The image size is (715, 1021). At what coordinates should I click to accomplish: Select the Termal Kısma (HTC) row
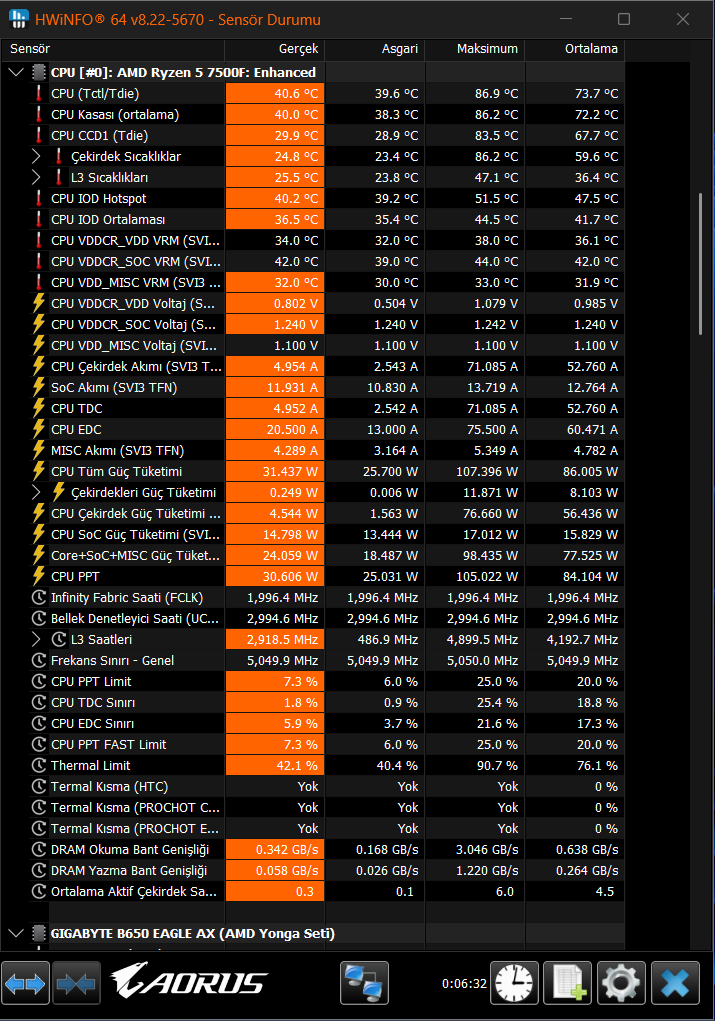tap(313, 787)
